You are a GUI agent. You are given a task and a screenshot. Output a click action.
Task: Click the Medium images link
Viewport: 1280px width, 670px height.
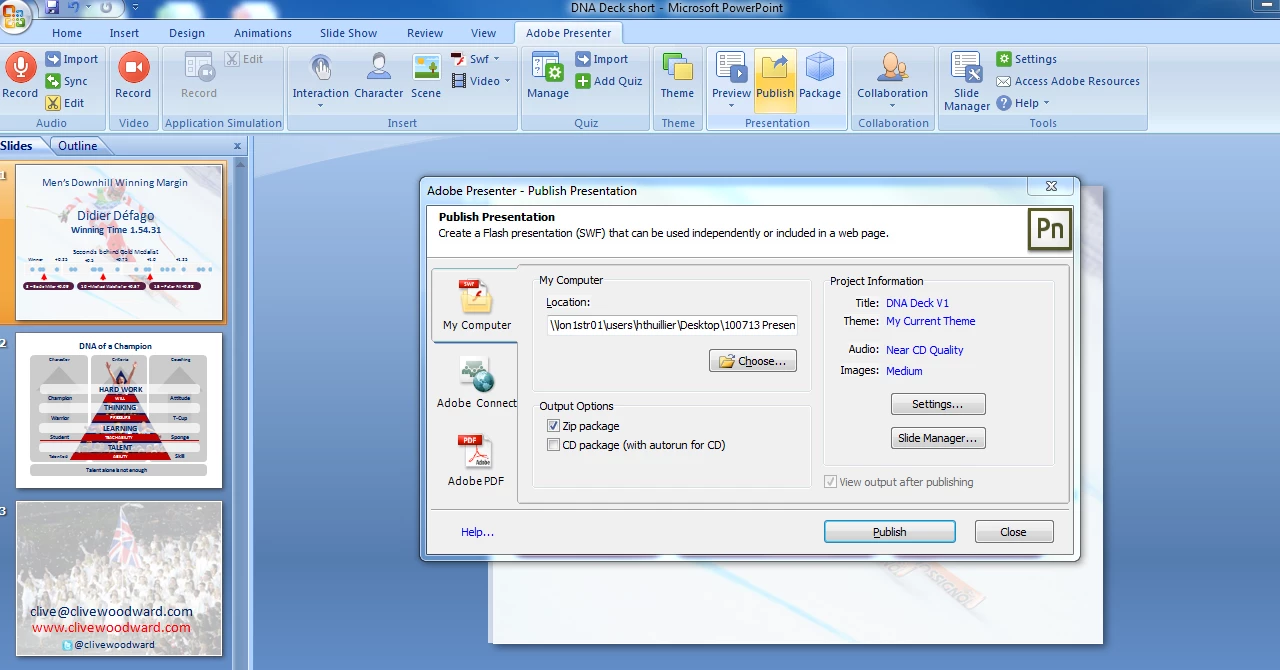904,371
